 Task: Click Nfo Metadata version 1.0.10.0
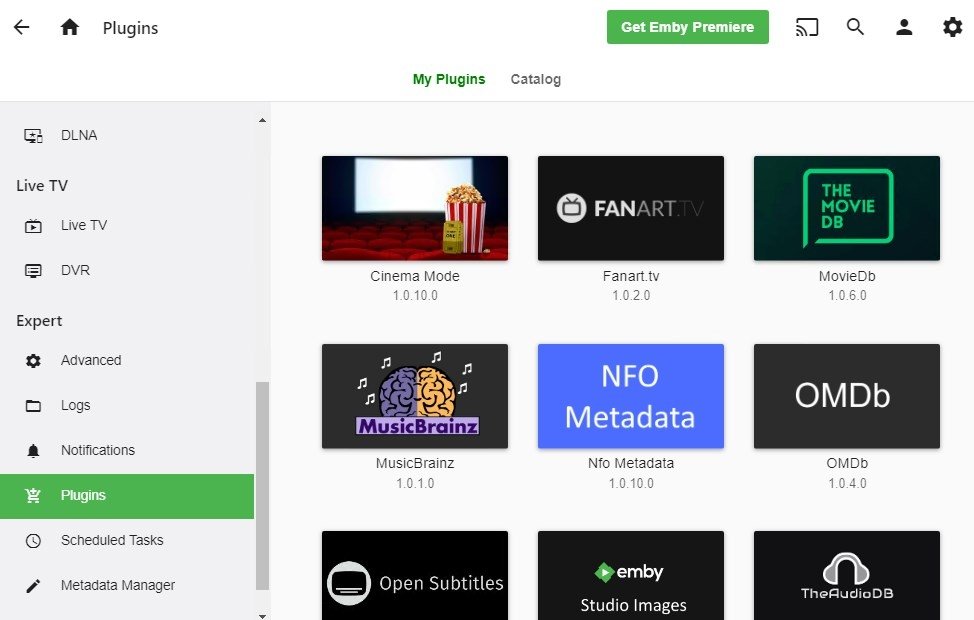pyautogui.click(x=631, y=483)
